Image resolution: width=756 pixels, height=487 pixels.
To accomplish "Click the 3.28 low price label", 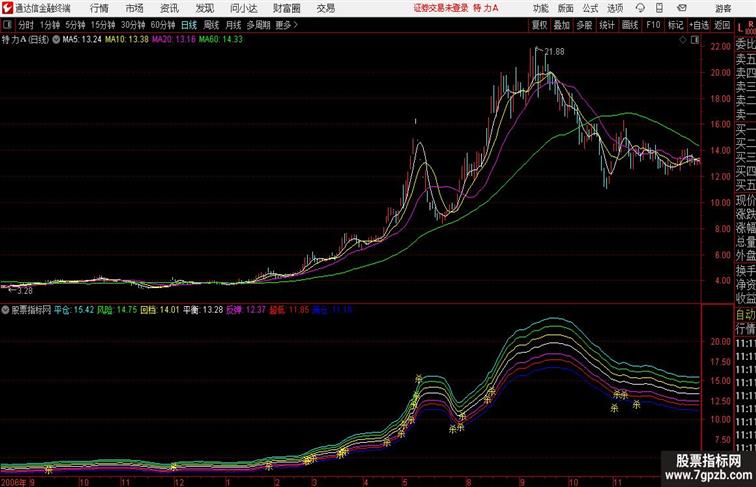I will point(24,291).
